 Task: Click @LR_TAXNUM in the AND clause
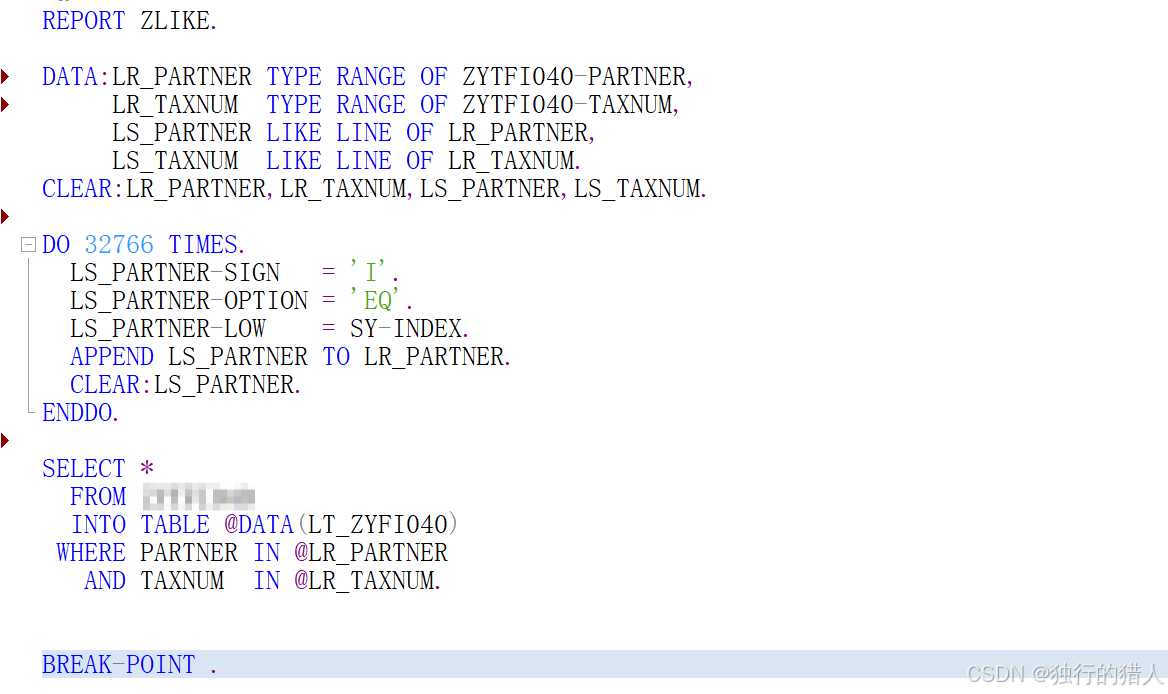pos(366,581)
